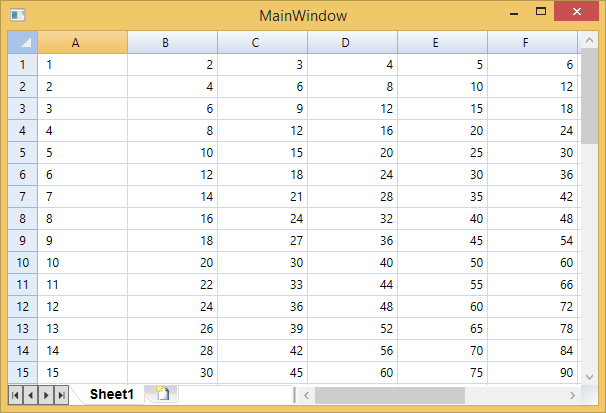Add a new sheet with the insert-sheet icon

click(161, 394)
